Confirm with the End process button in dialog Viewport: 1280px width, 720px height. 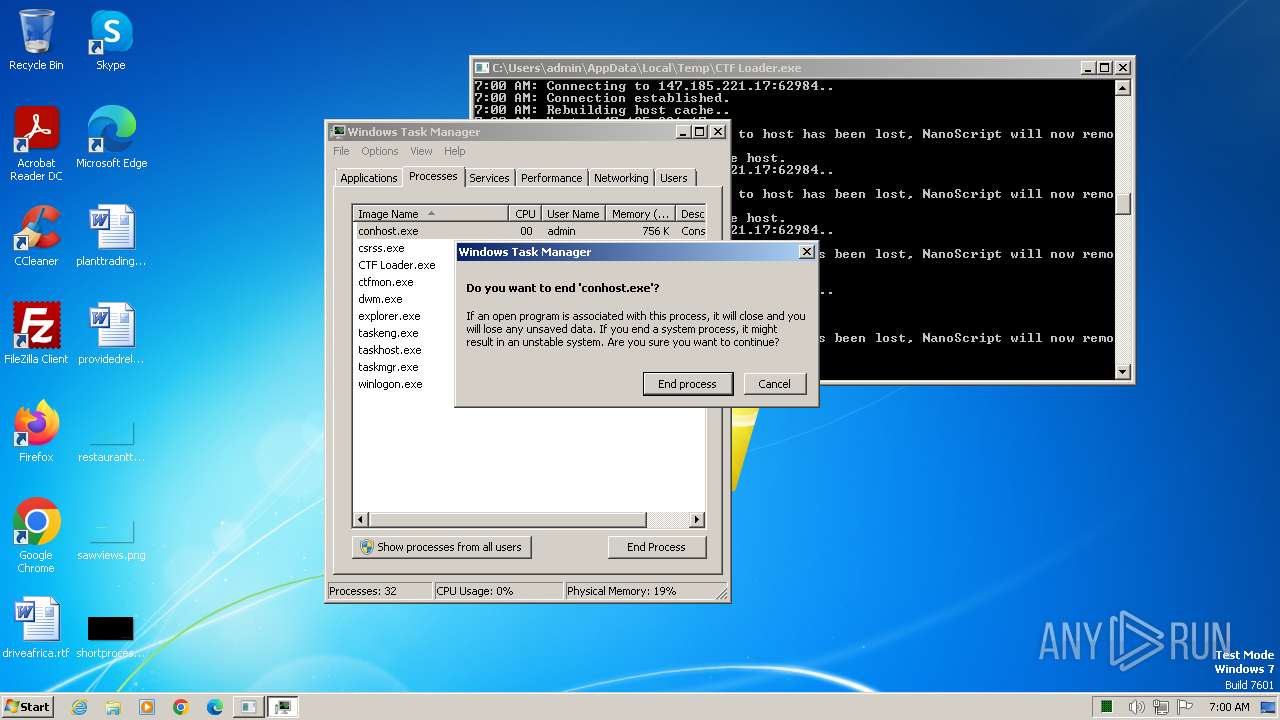[687, 384]
